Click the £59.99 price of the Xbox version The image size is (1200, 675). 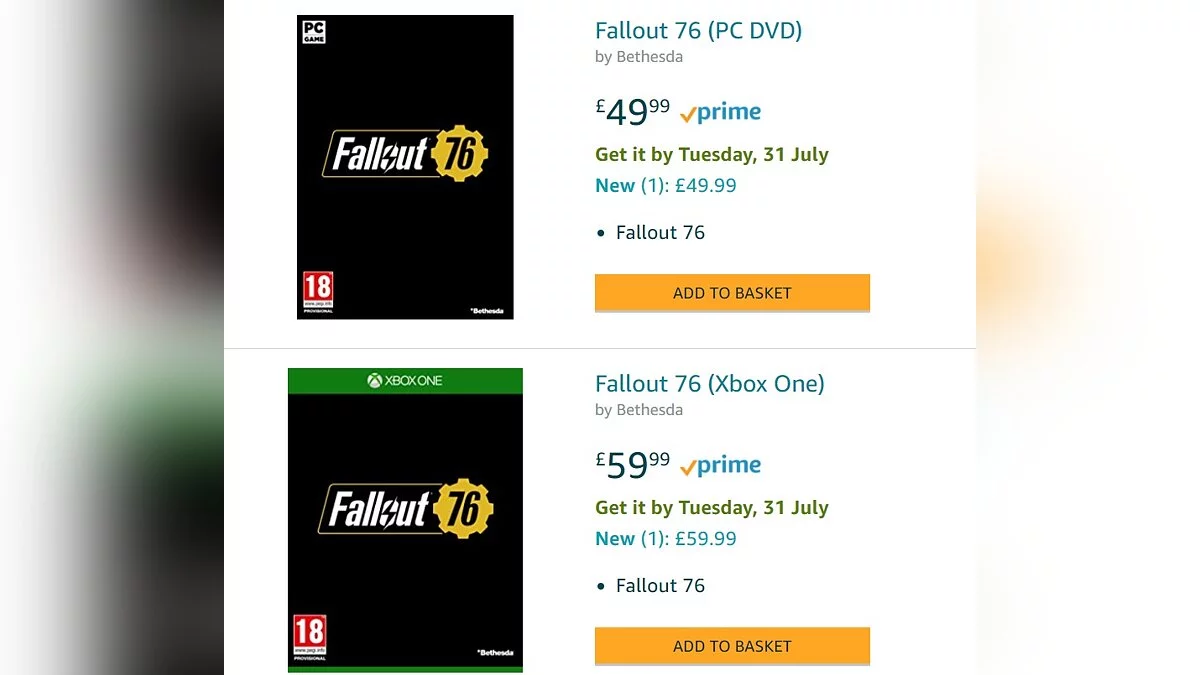(633, 464)
